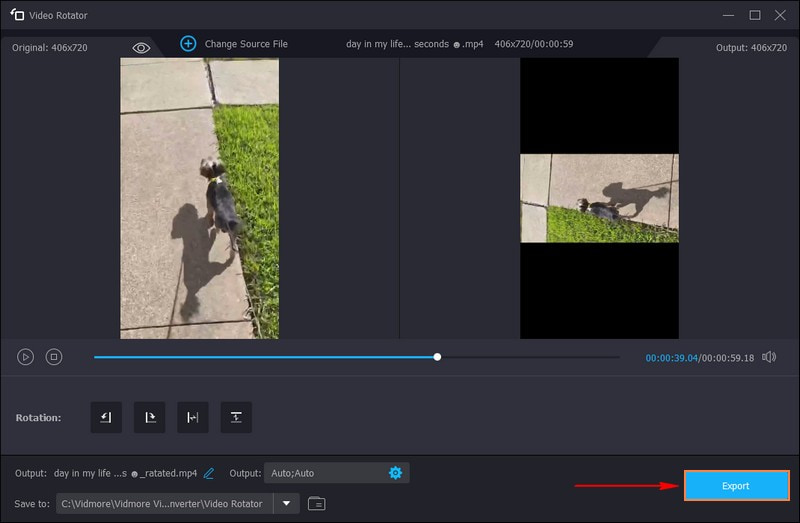
Task: Toggle the original preview eye icon
Action: (x=141, y=48)
